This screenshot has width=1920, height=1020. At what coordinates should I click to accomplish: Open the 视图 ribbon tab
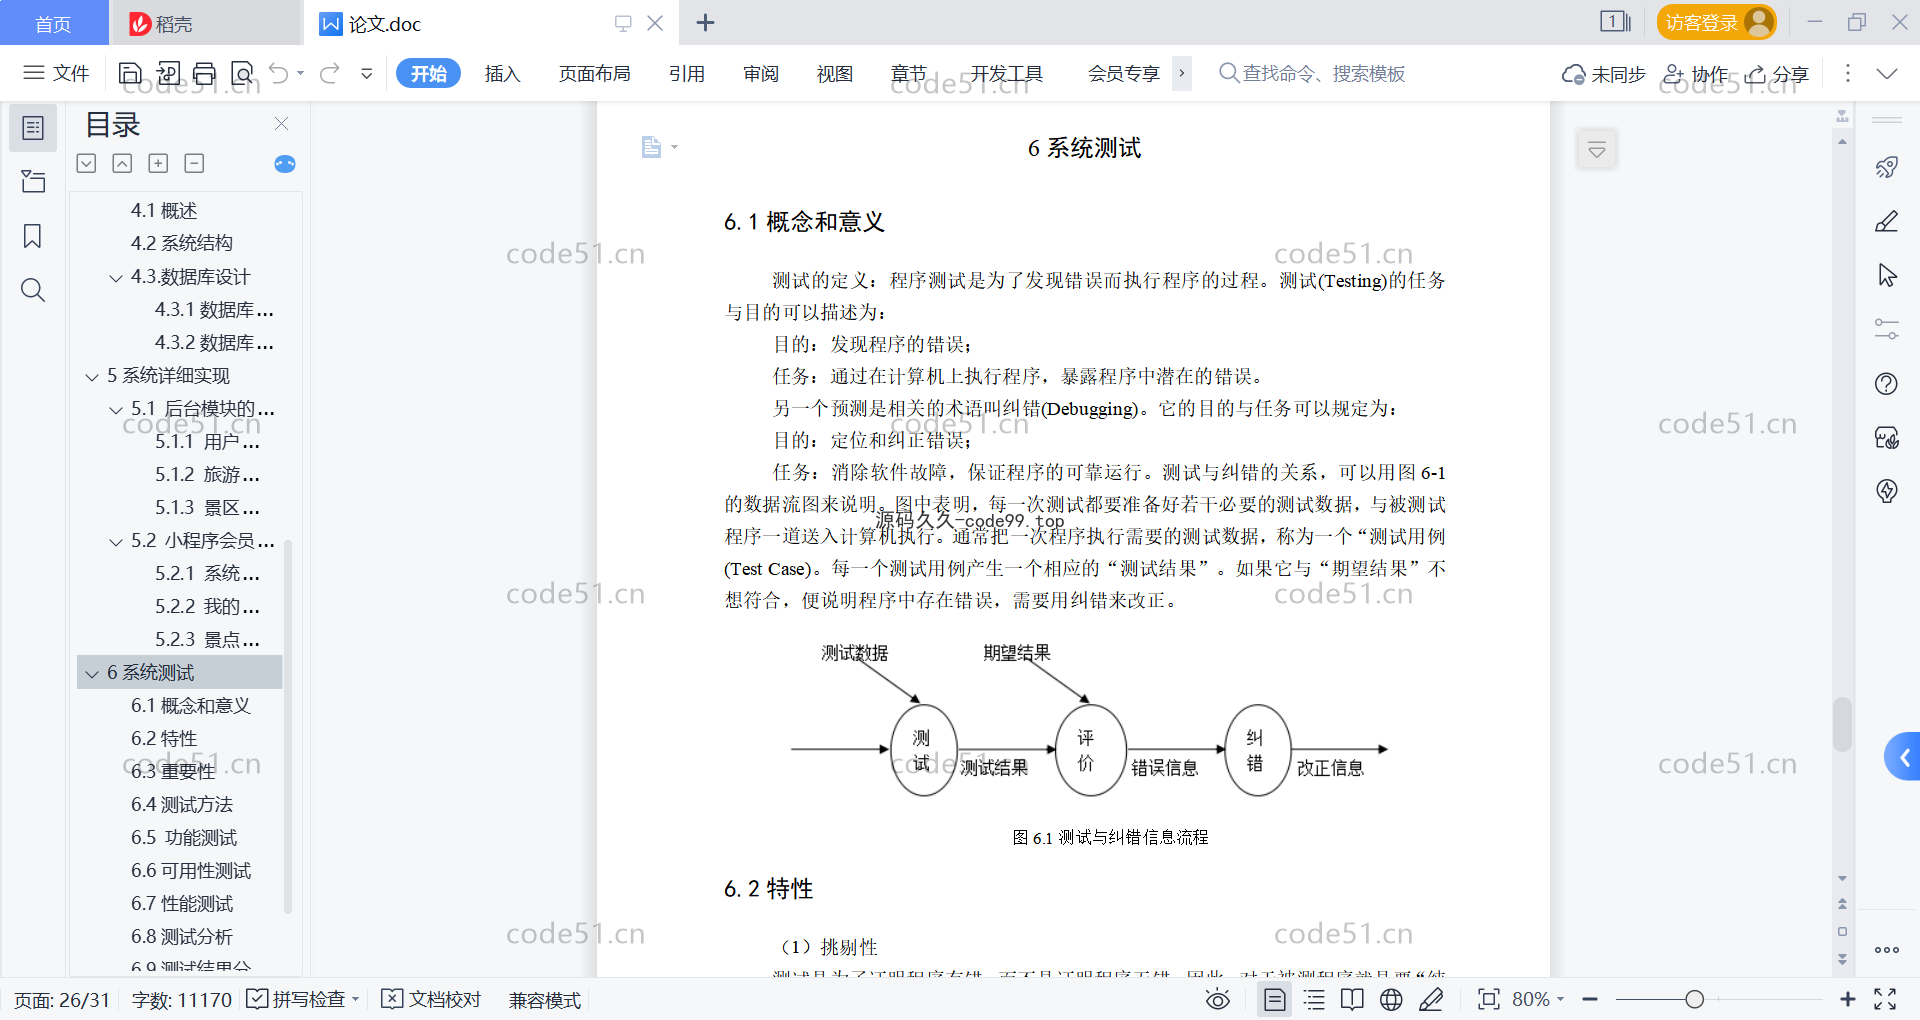[x=835, y=73]
